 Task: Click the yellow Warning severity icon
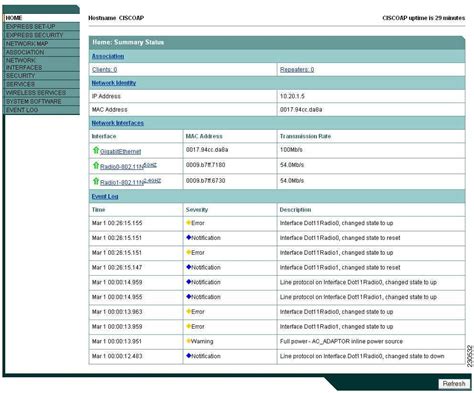pos(189,341)
